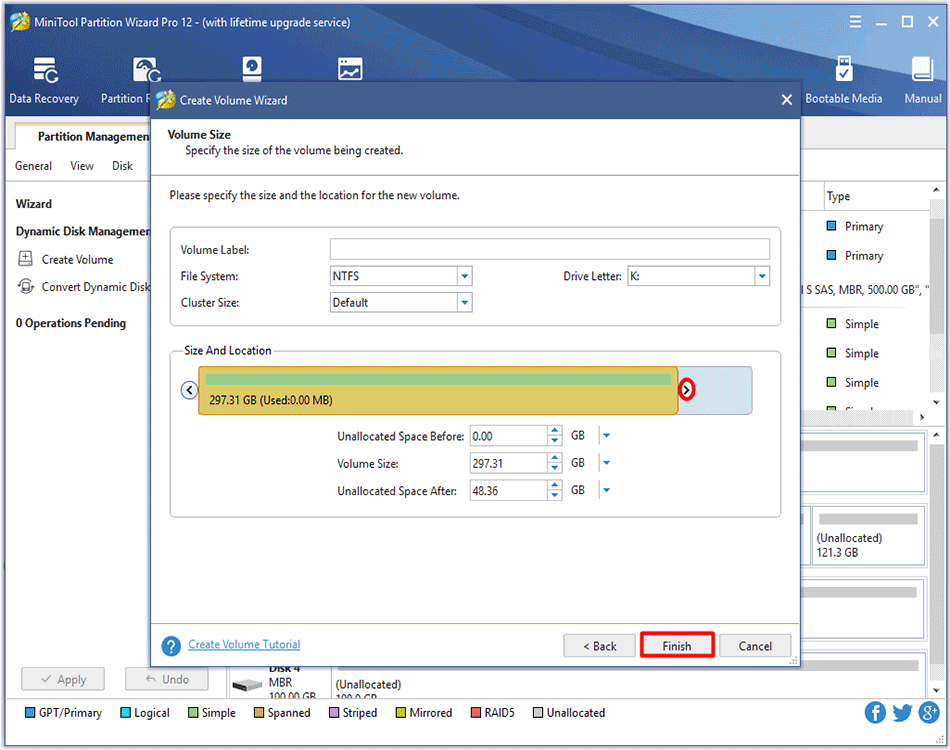Click the Undo button
The image size is (950, 750).
click(167, 679)
